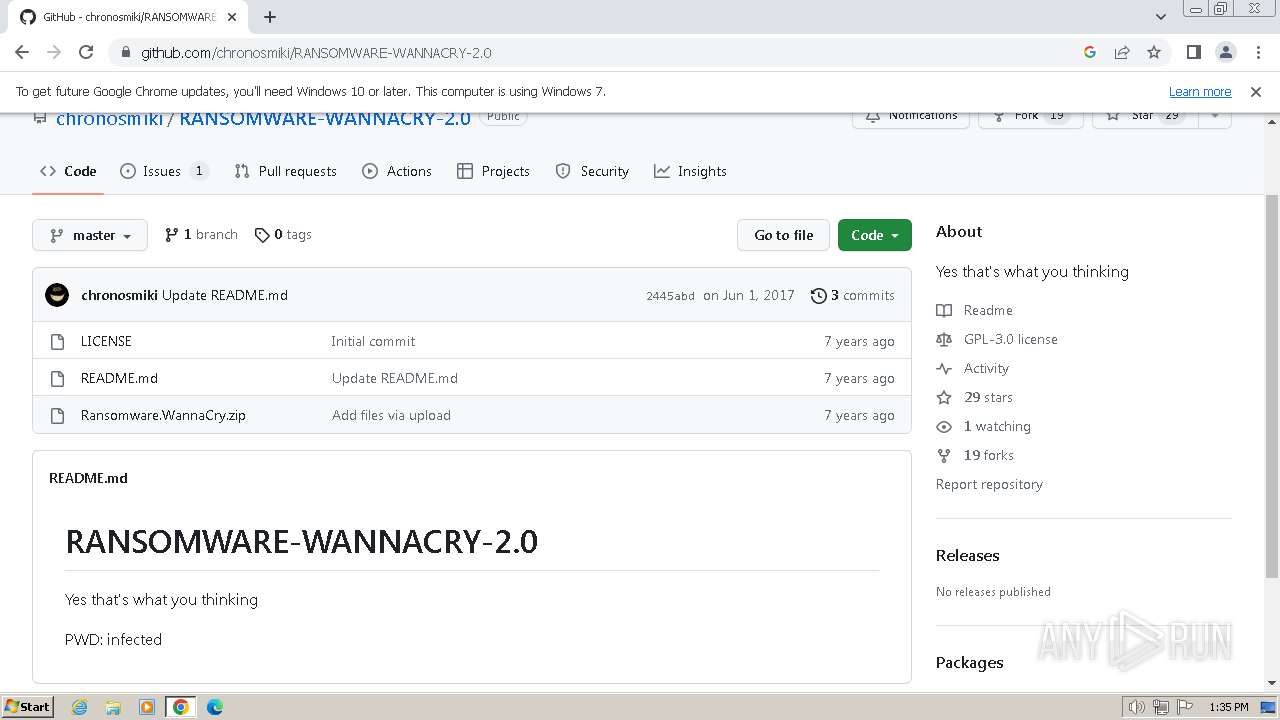
Task: Launch Internet Explorer from taskbar
Action: pyautogui.click(x=80, y=707)
